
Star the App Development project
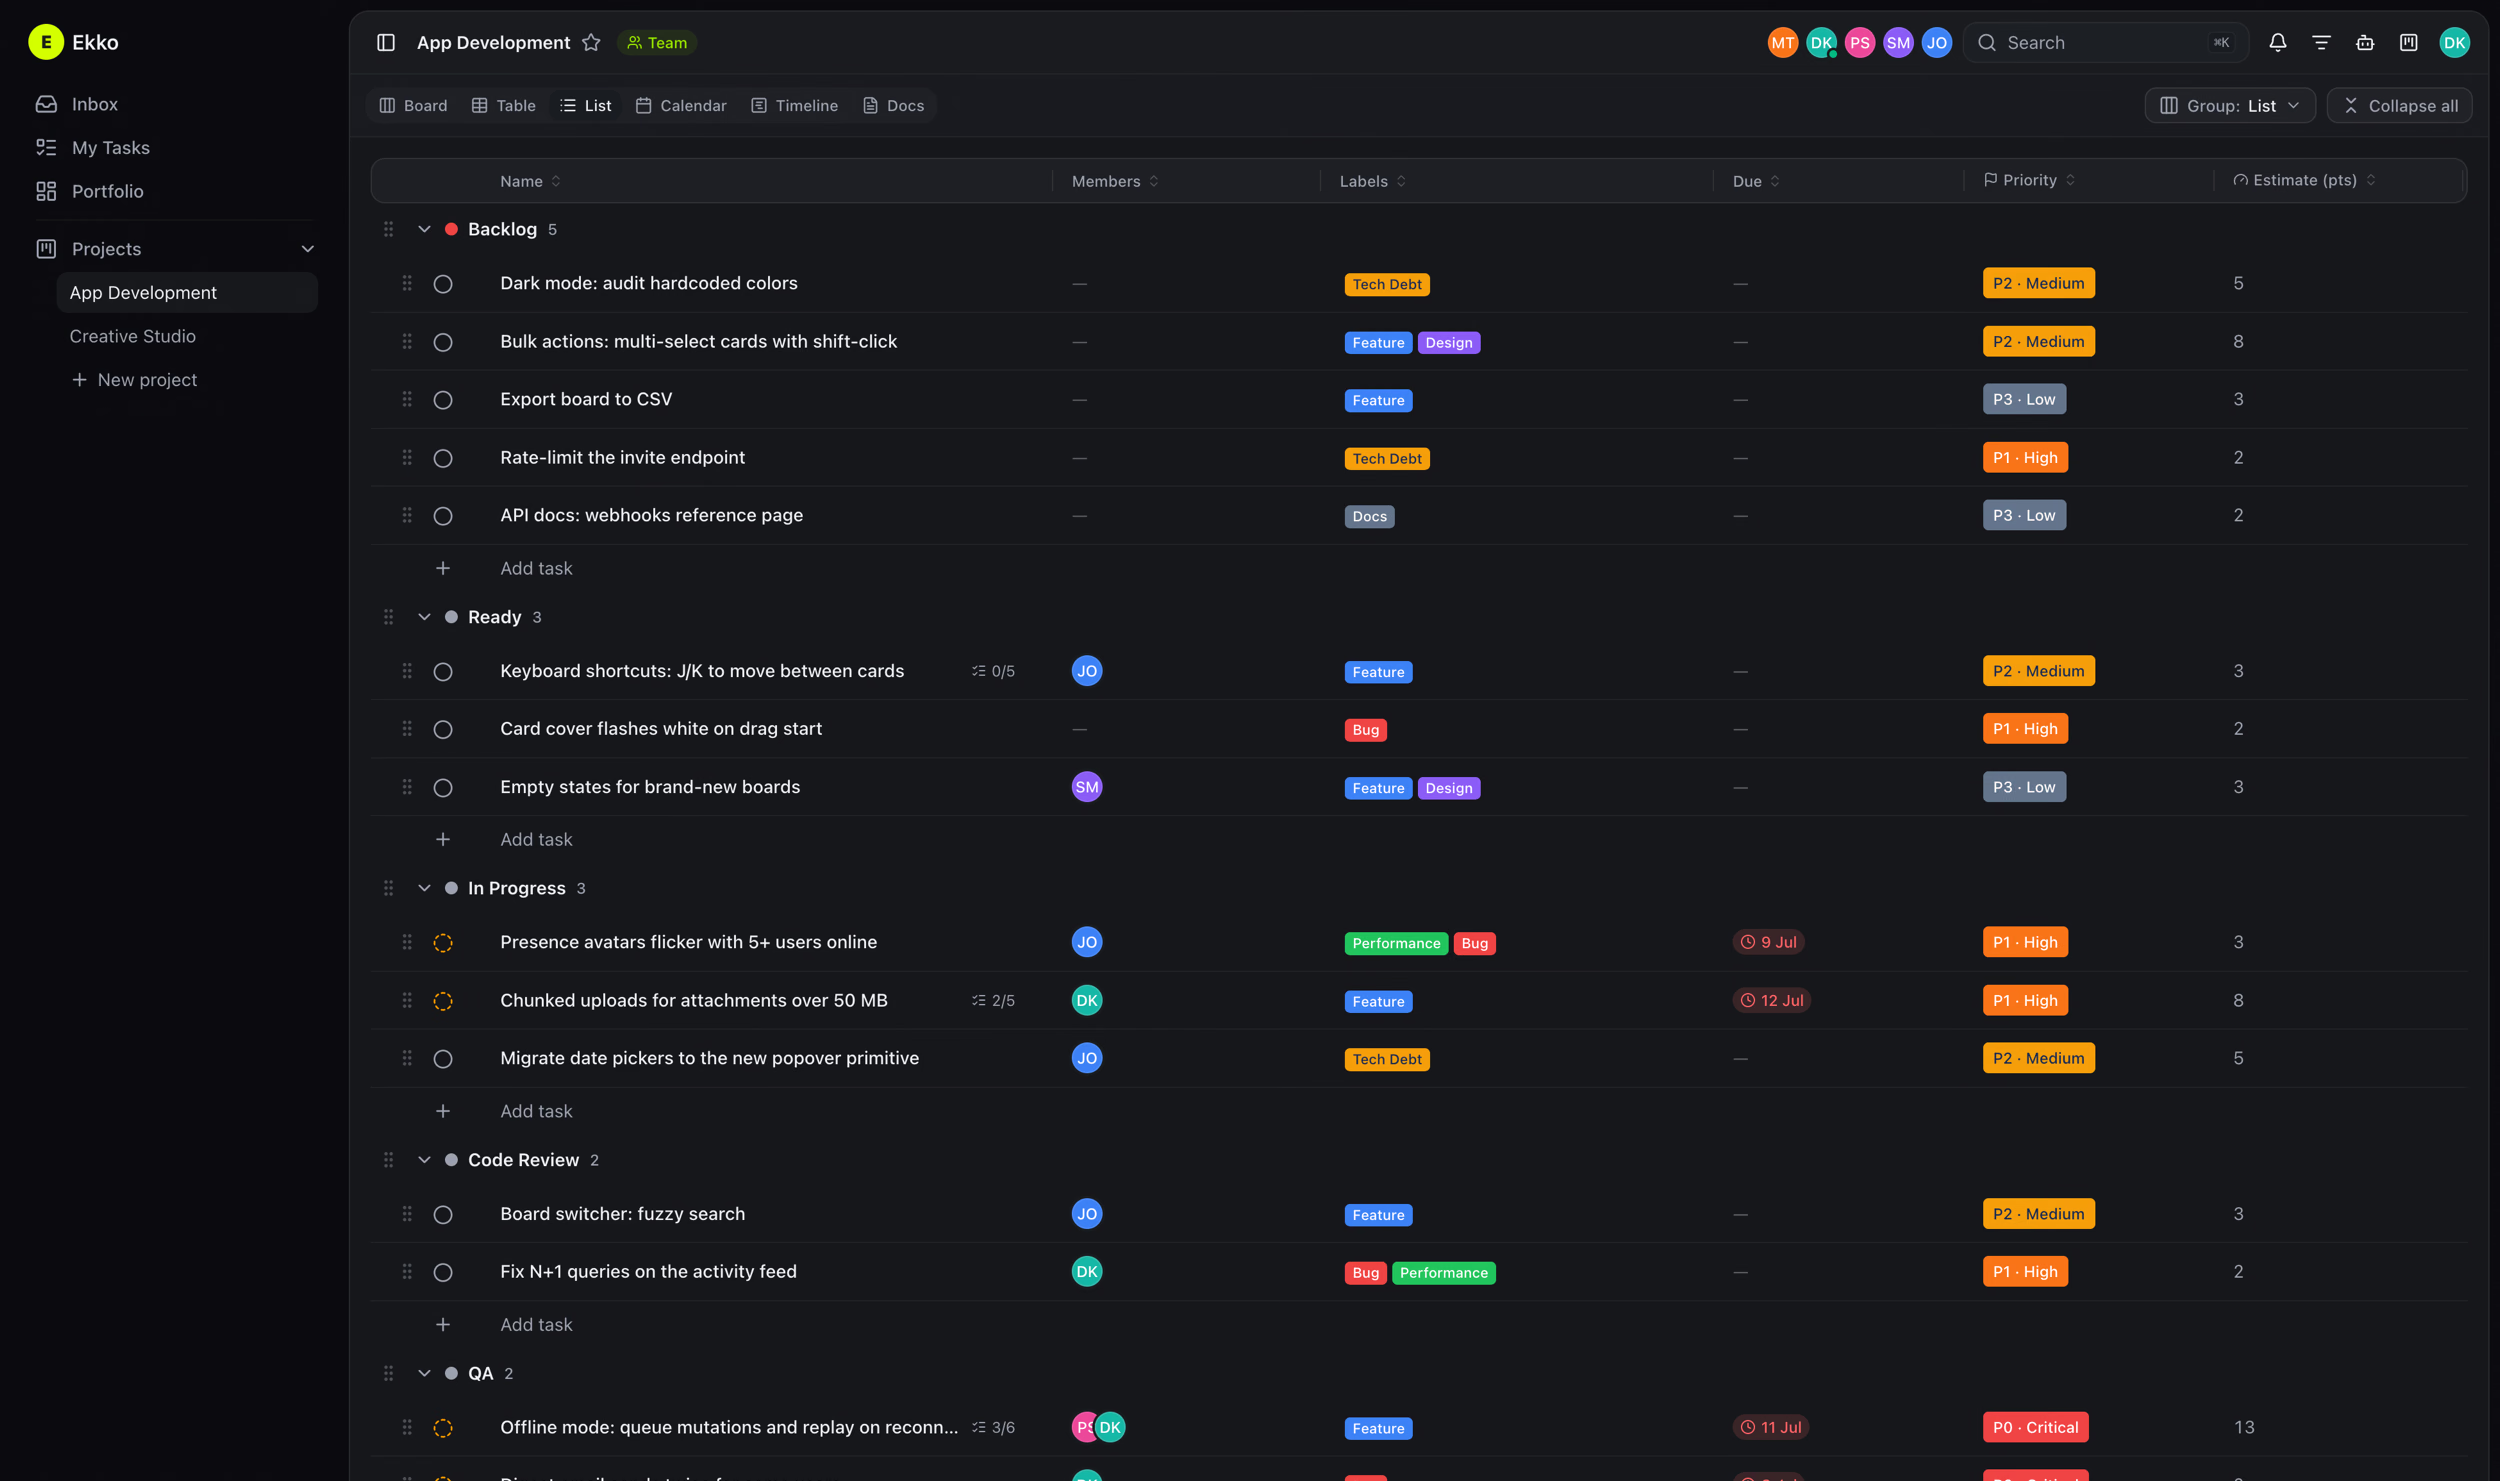tap(591, 42)
